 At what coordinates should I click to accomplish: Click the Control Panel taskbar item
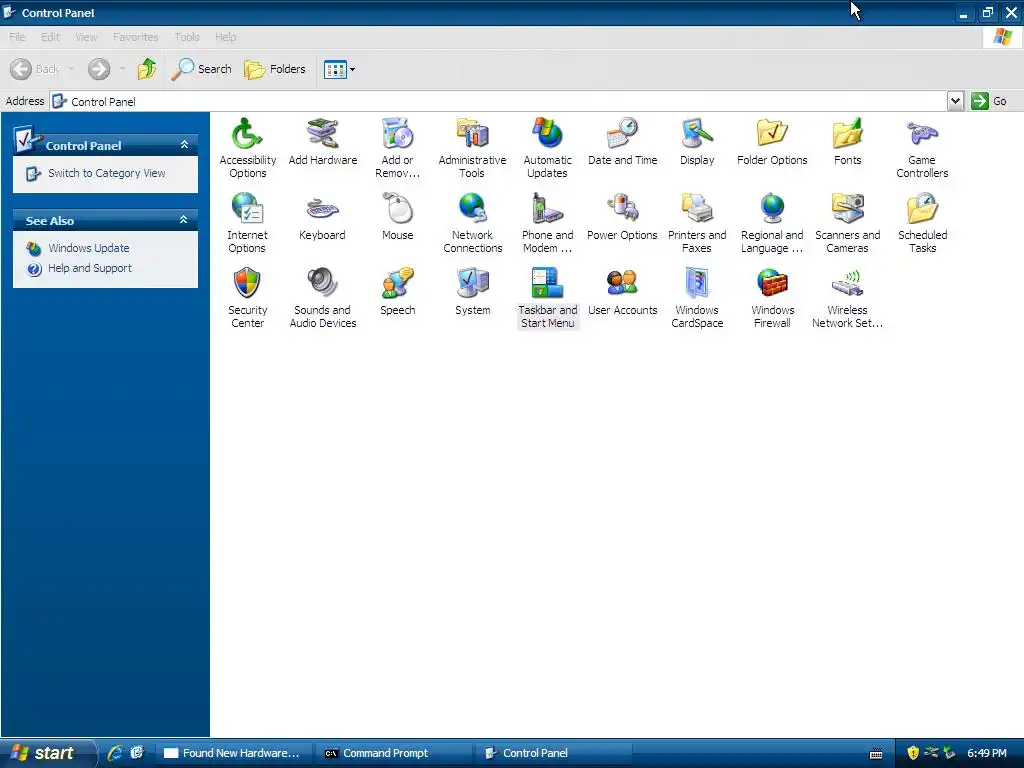tap(553, 753)
